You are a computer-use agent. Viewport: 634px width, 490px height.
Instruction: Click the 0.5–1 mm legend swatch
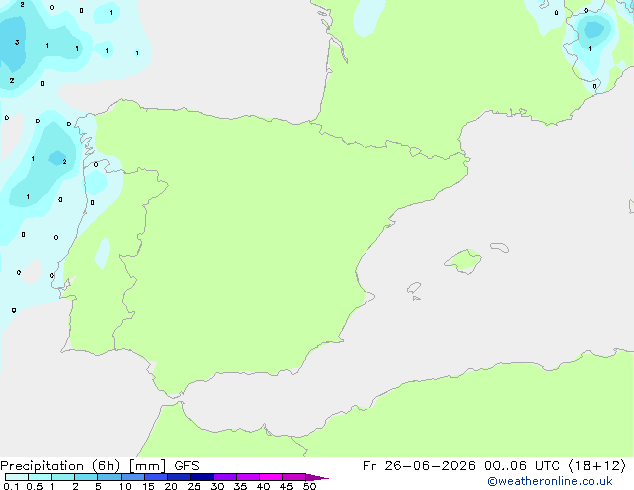(40, 477)
